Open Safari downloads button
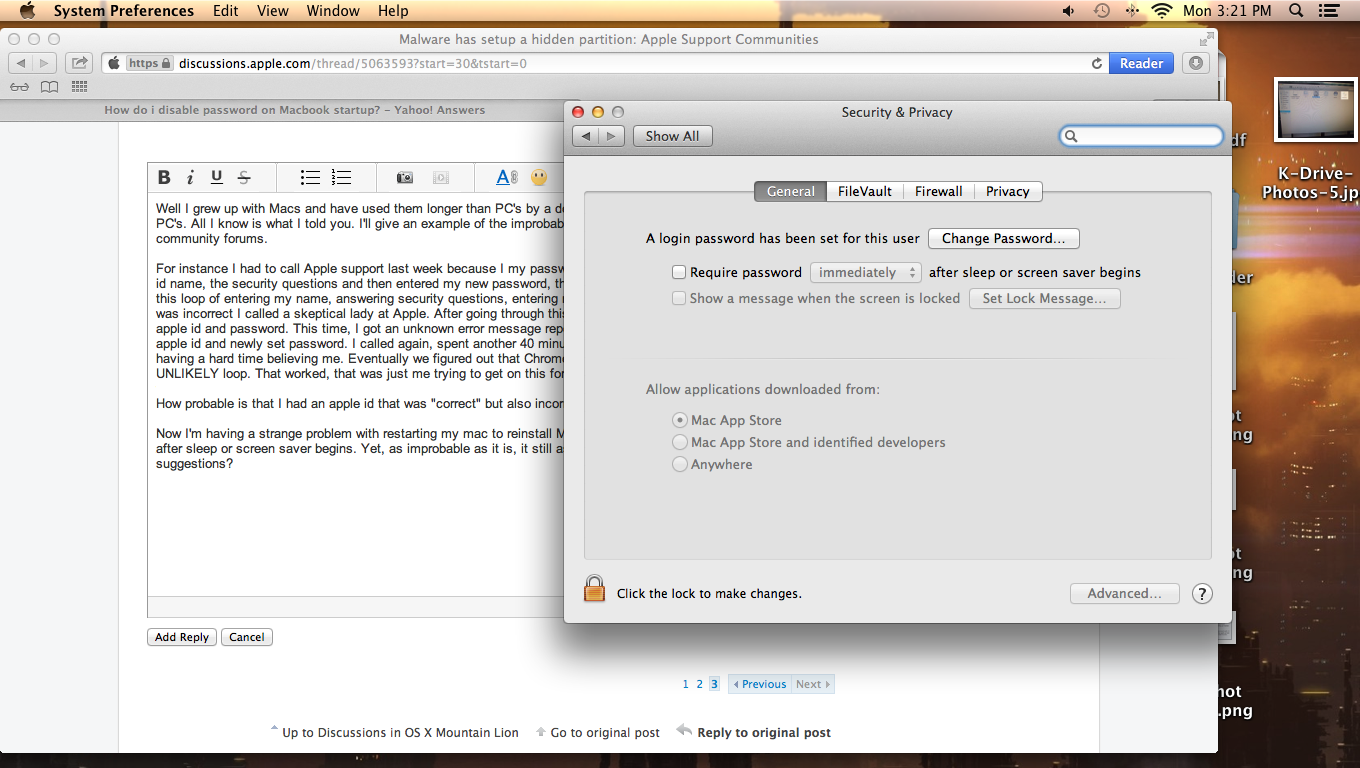The image size is (1360, 768). (1195, 63)
